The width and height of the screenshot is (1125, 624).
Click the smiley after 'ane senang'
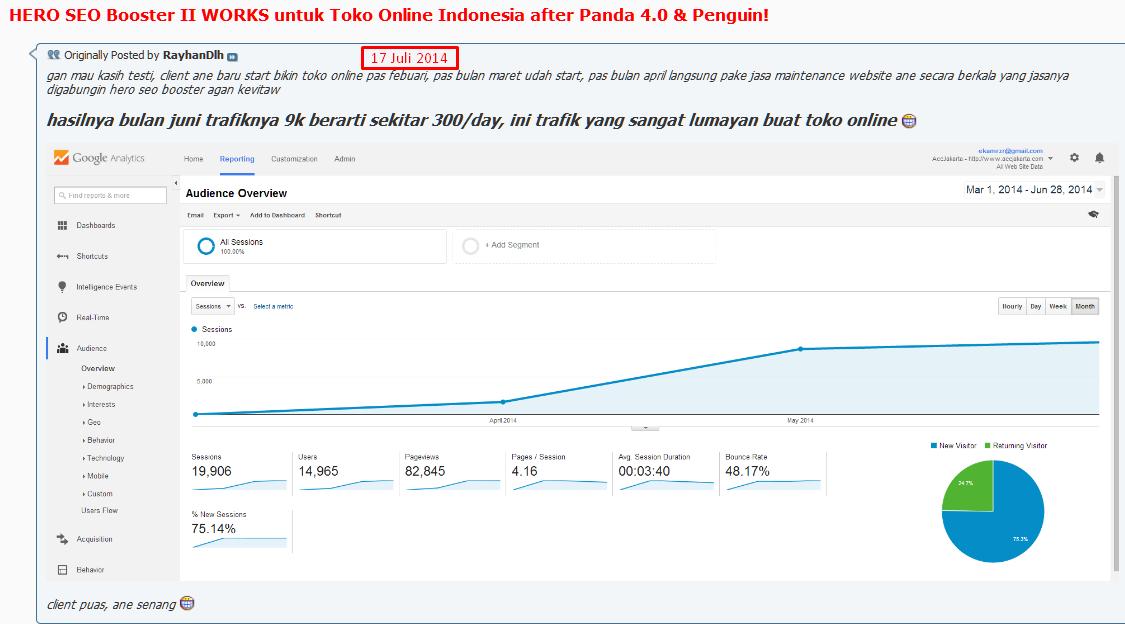pyautogui.click(x=187, y=603)
